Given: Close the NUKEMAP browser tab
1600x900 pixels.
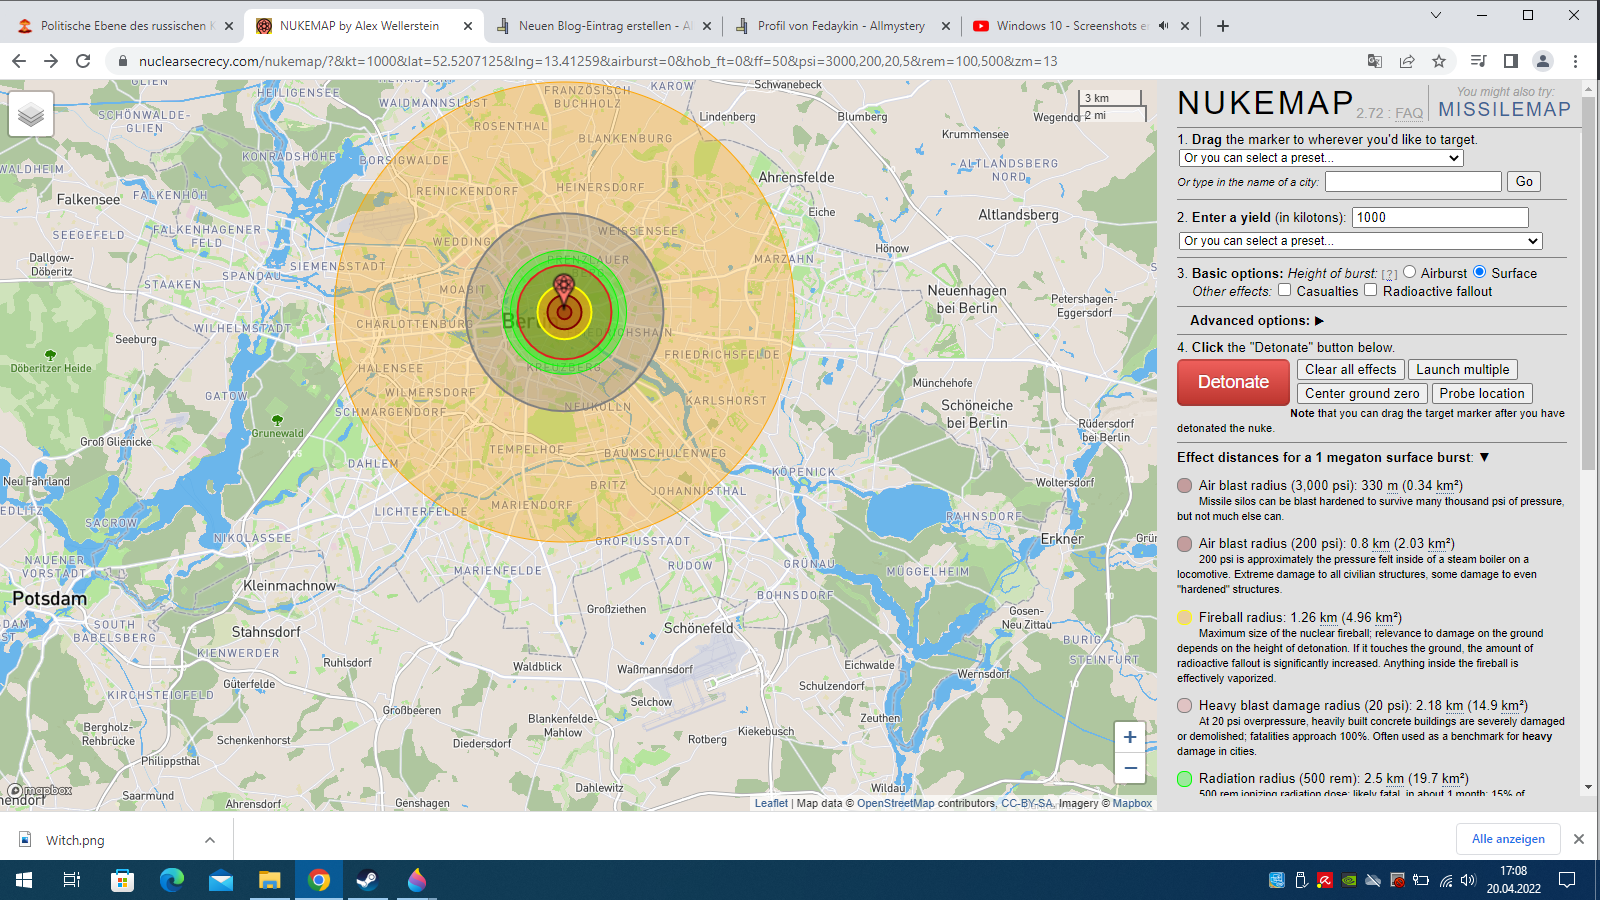Looking at the screenshot, I should (468, 26).
